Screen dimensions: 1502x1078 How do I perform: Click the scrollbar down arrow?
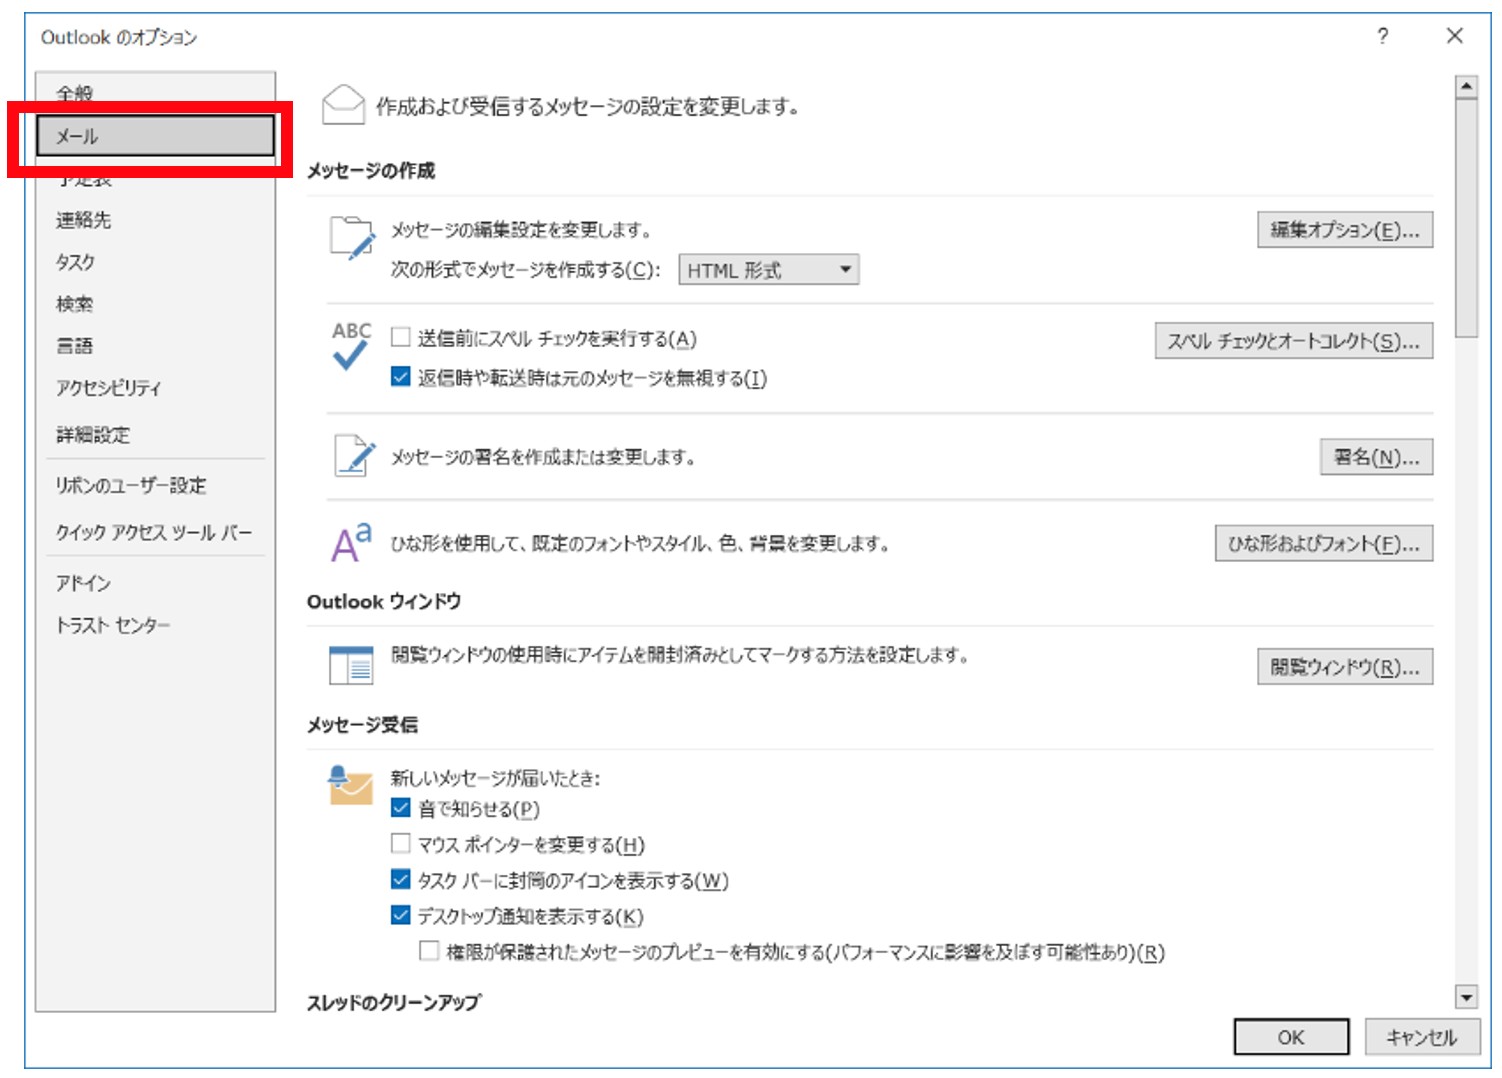1467,996
